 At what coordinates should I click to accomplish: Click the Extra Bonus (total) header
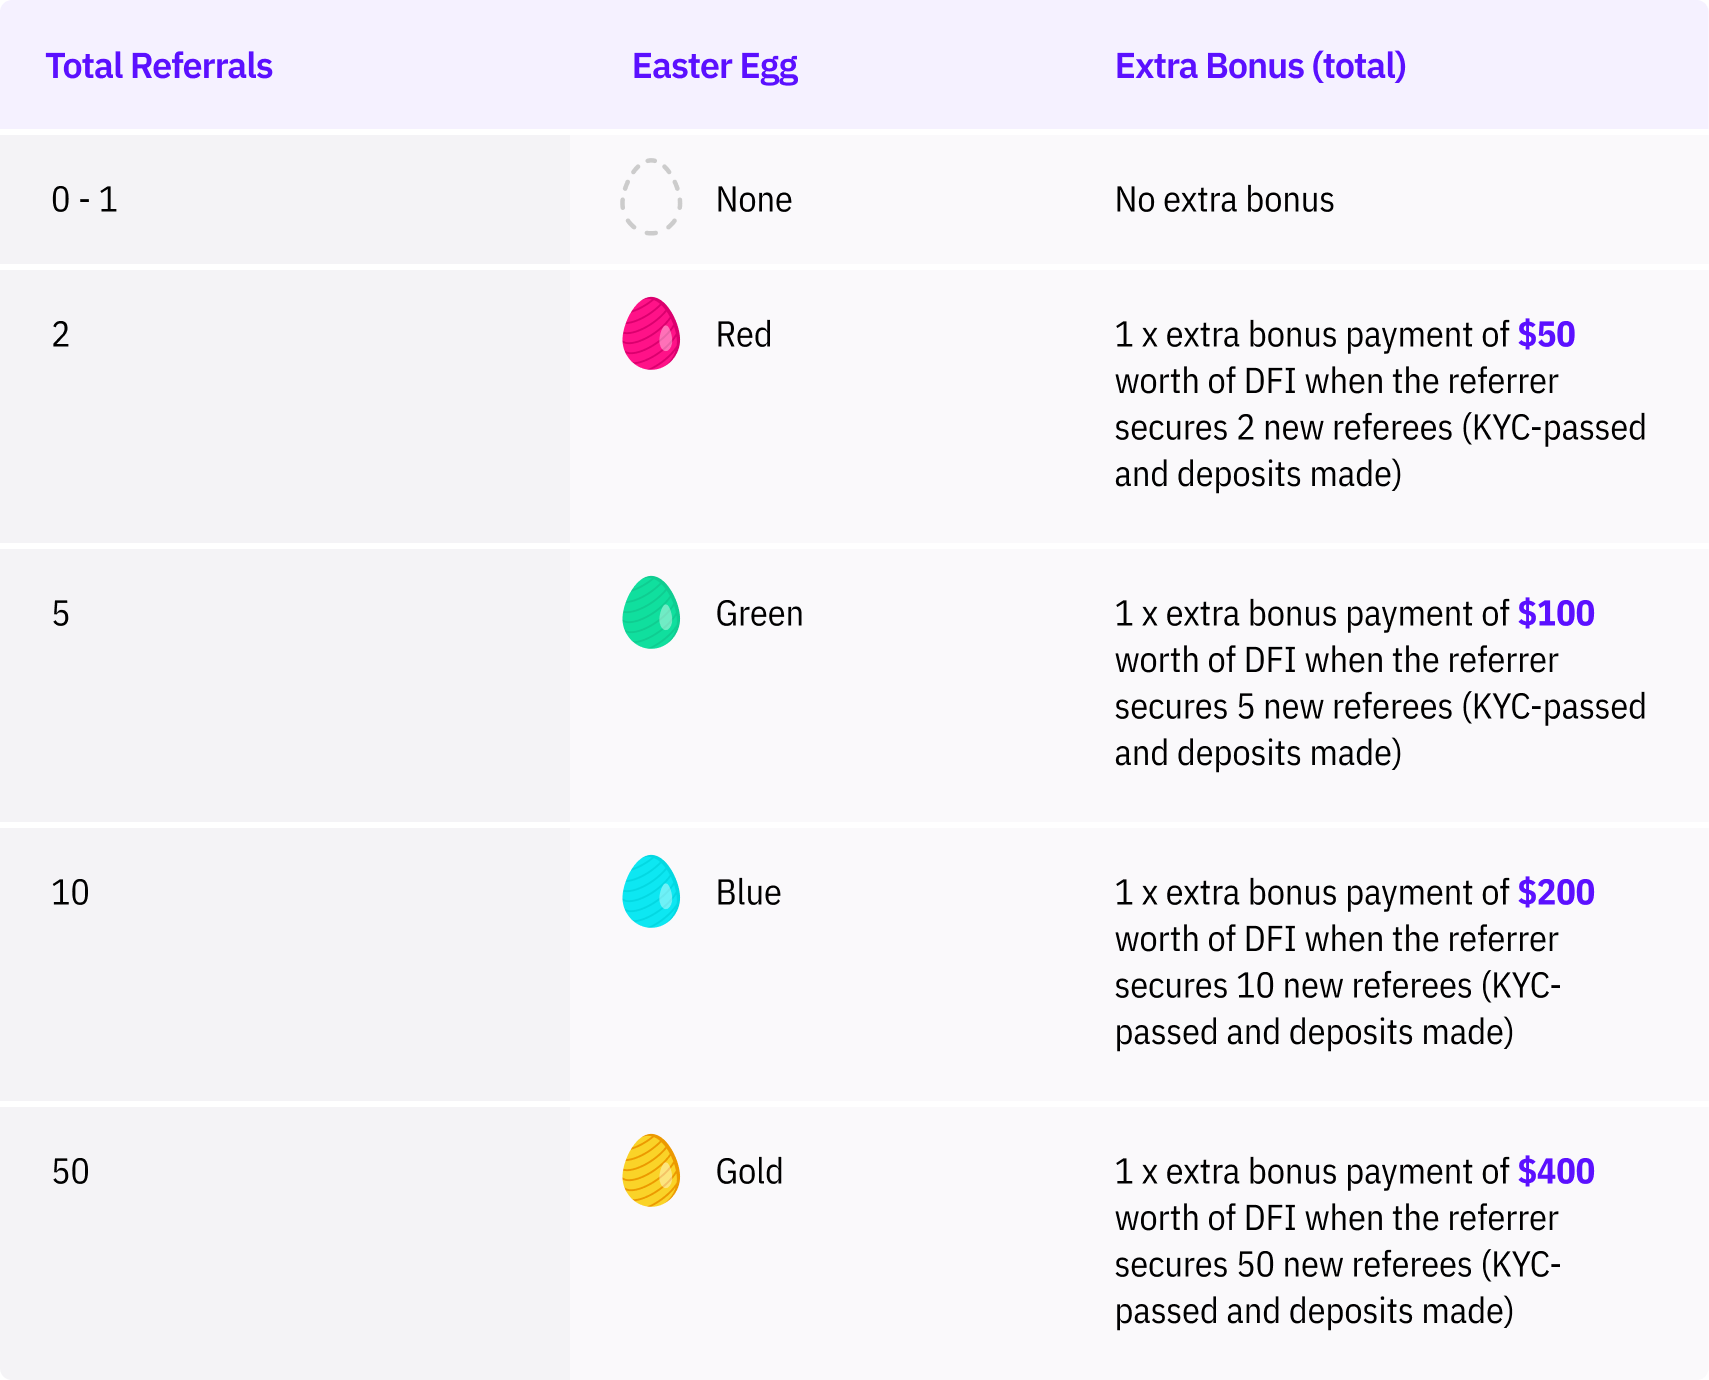[x=1260, y=66]
